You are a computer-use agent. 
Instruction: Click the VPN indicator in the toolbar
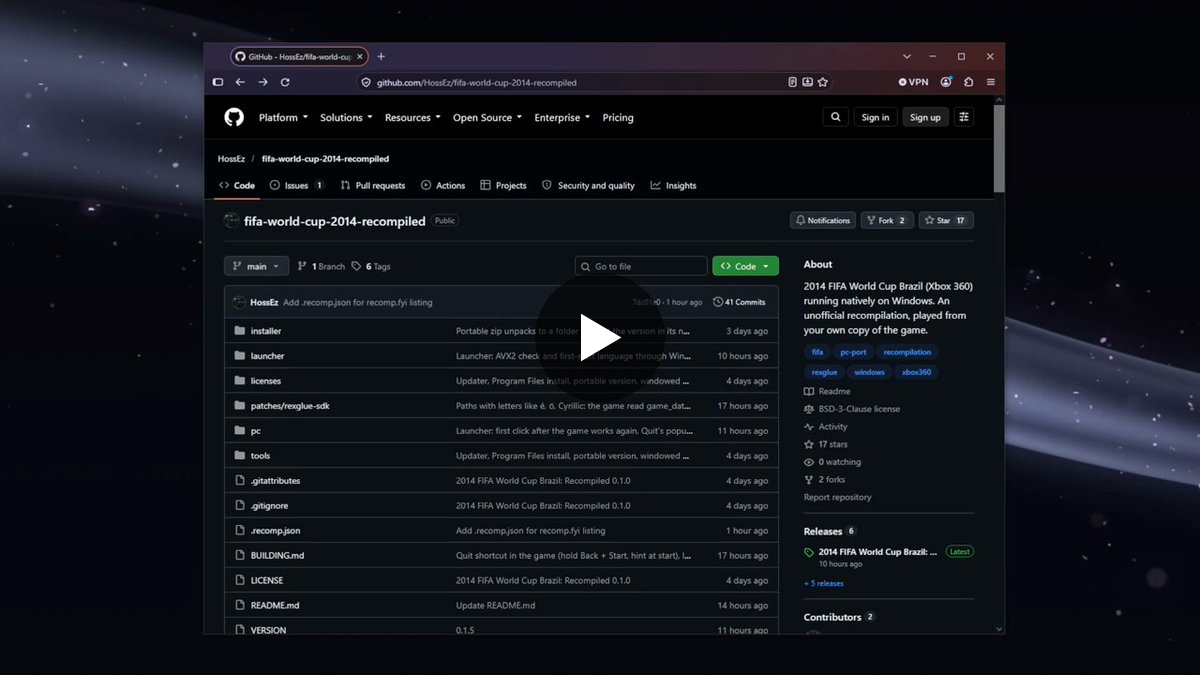(913, 82)
